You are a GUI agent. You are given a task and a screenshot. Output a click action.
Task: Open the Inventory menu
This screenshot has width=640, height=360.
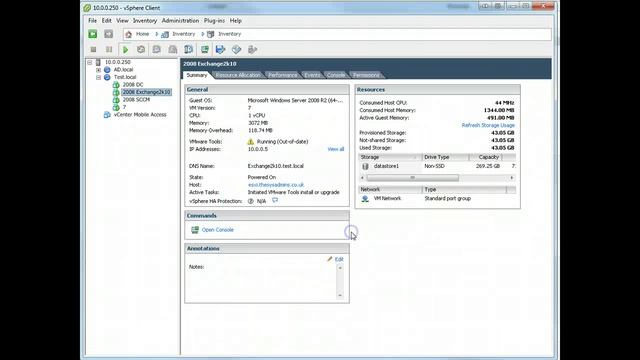coord(145,20)
